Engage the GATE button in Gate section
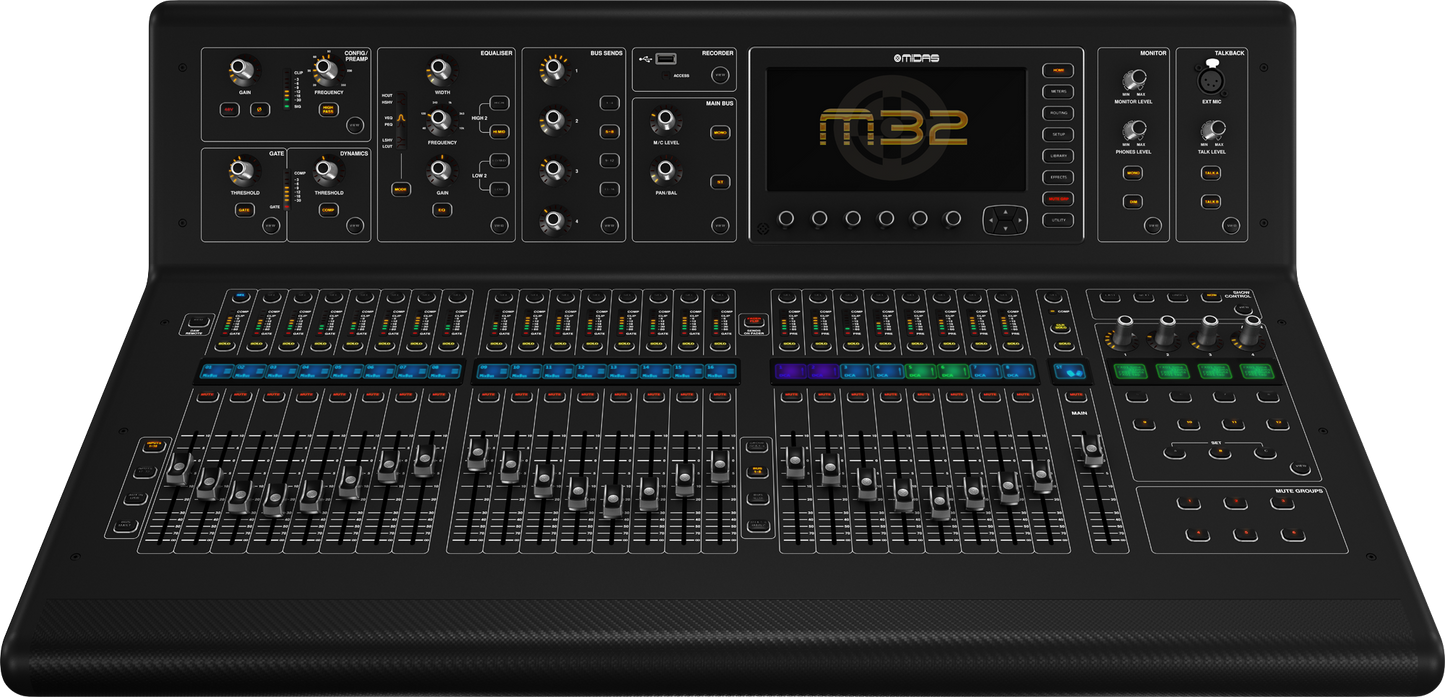 click(x=244, y=210)
